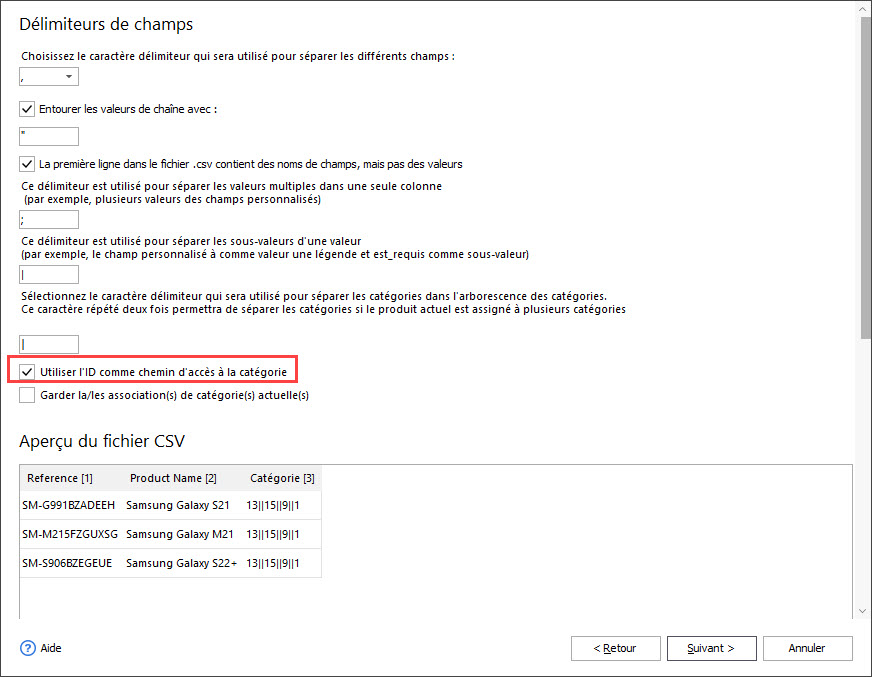Click the string quote character input field
Screen dimensions: 872x677
[49, 136]
